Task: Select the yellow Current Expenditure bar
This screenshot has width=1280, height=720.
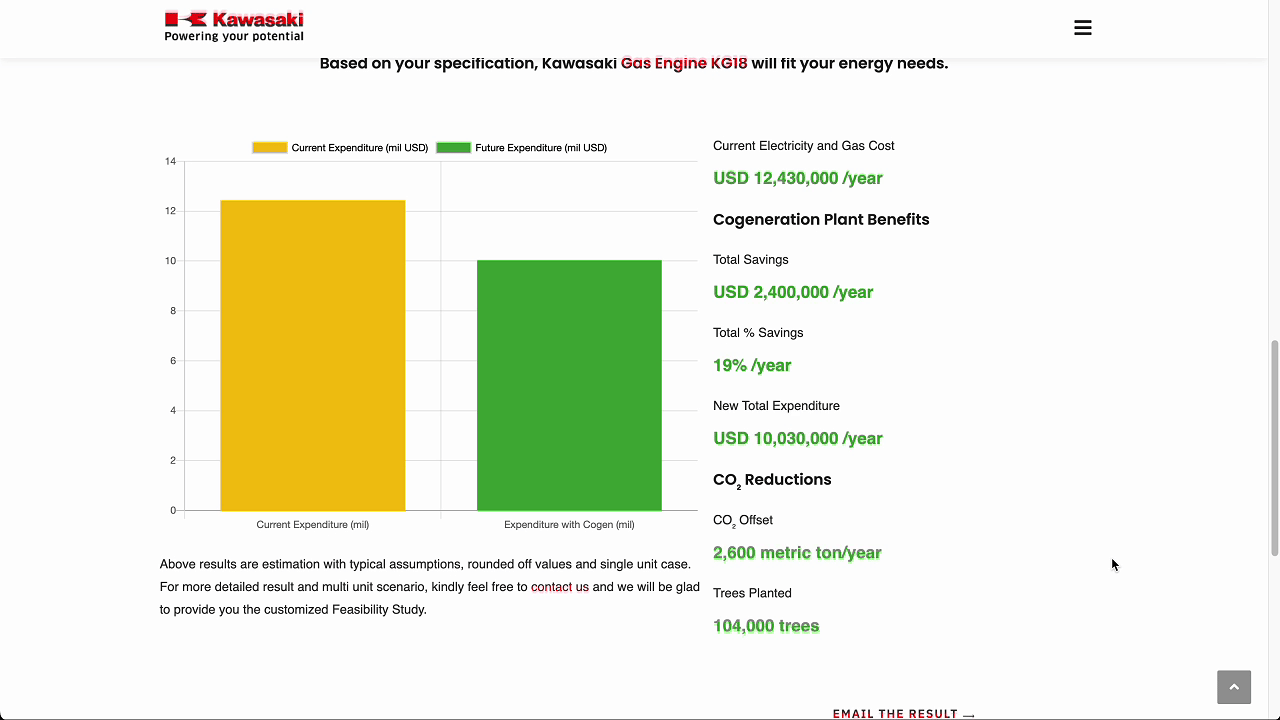Action: click(313, 355)
